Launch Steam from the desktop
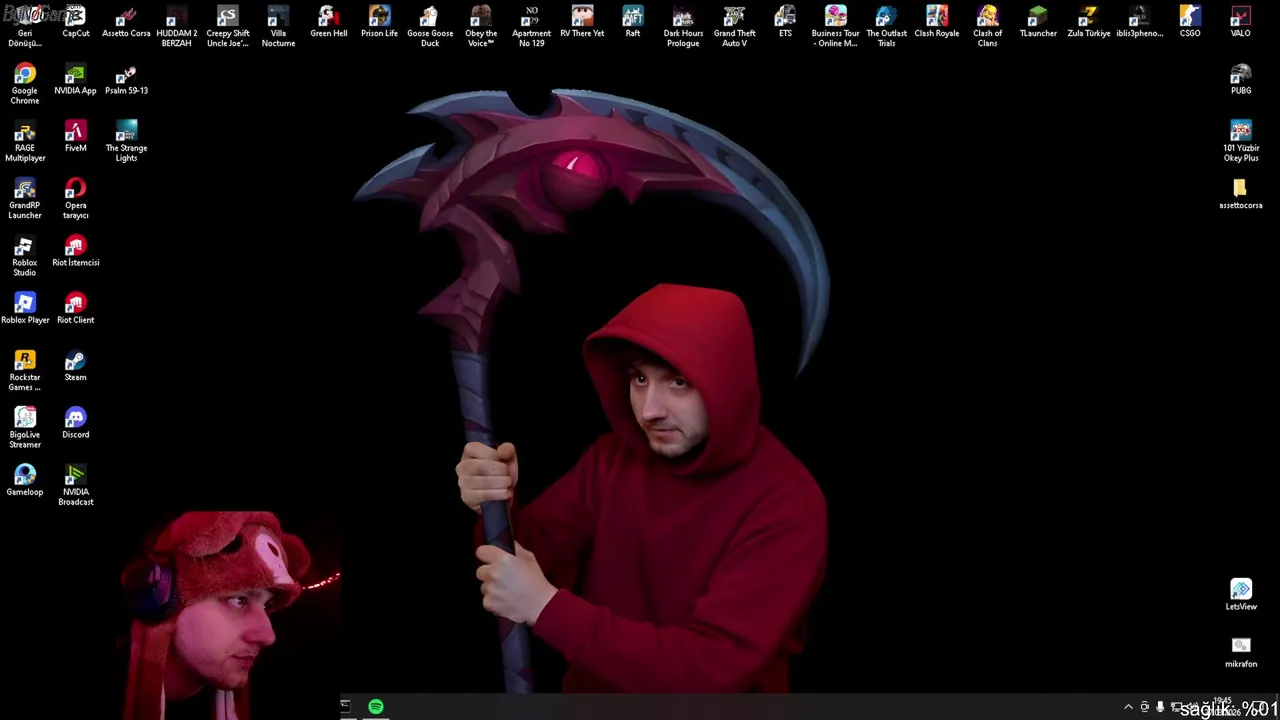The width and height of the screenshot is (1280, 720). tap(75, 367)
